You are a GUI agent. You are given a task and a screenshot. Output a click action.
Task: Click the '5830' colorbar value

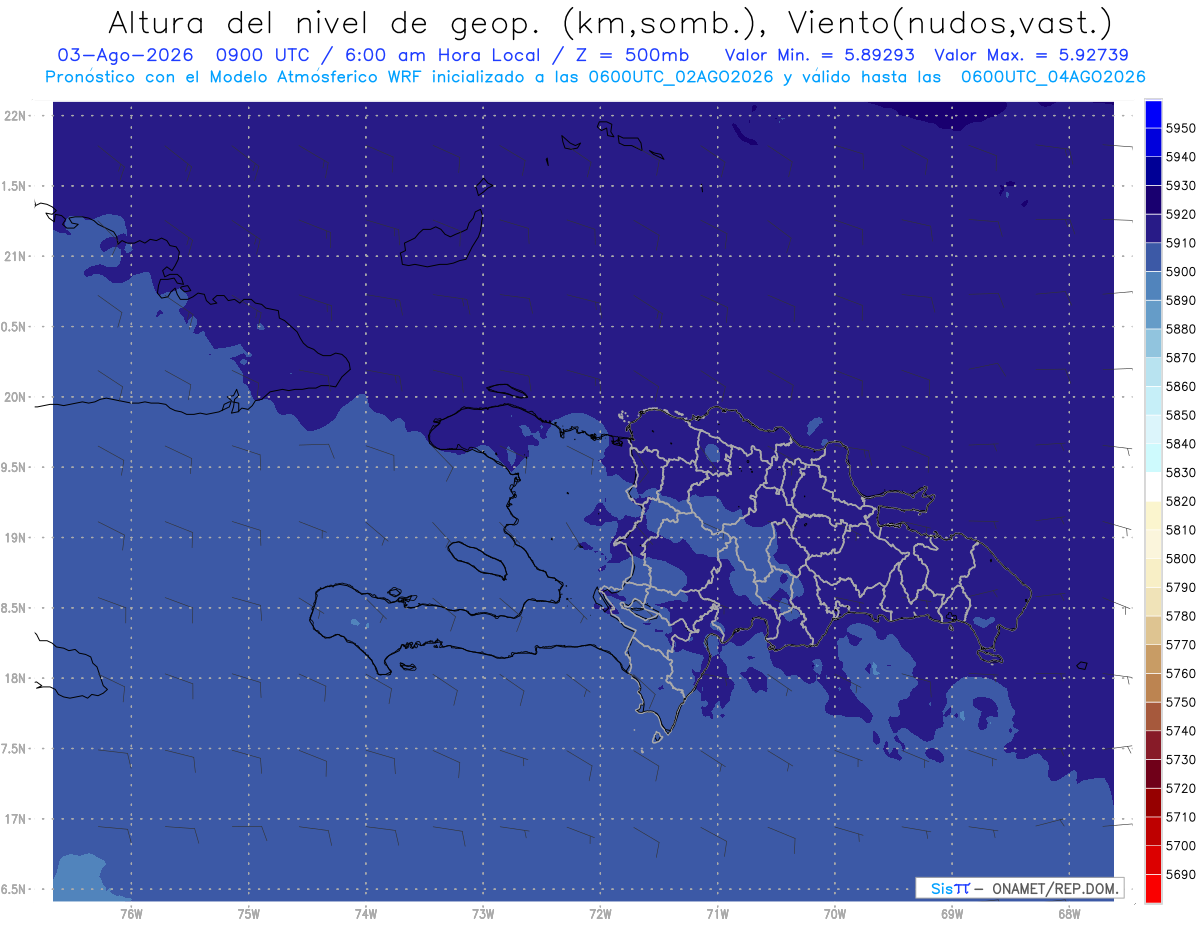click(x=1180, y=473)
